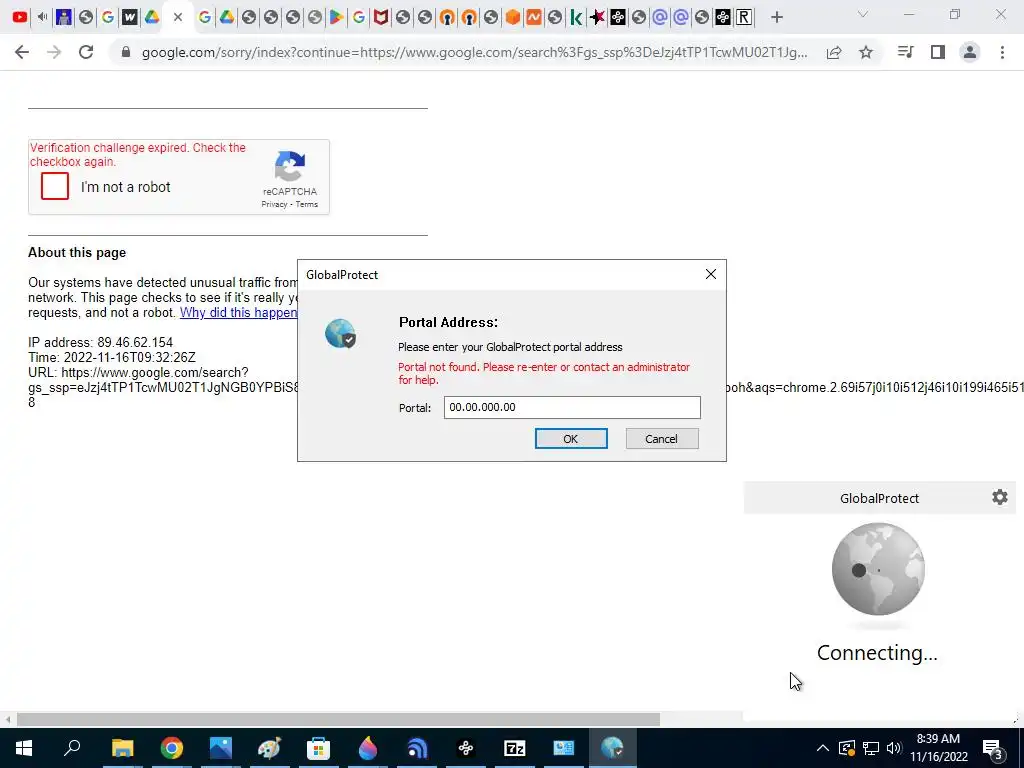The image size is (1024, 768).
Task: Open Microsoft Store from the taskbar
Action: coord(318,748)
